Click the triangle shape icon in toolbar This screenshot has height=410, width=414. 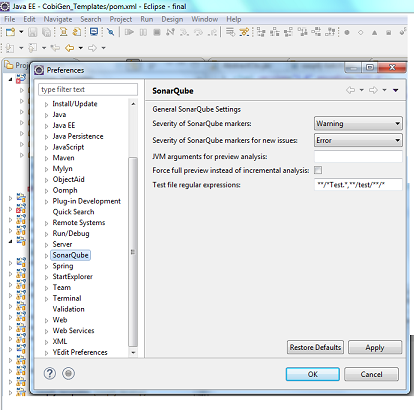375,32
